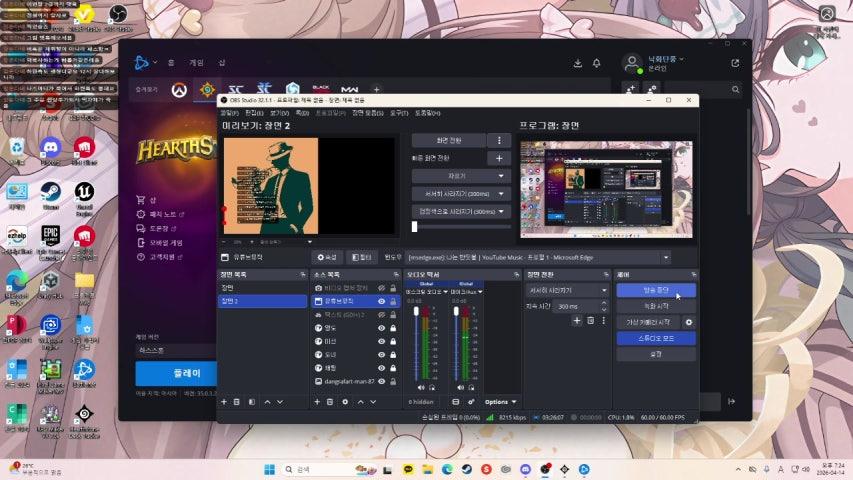This screenshot has height=480, width=853.
Task: Expand audio mixer Options dropdown
Action: tap(498, 401)
